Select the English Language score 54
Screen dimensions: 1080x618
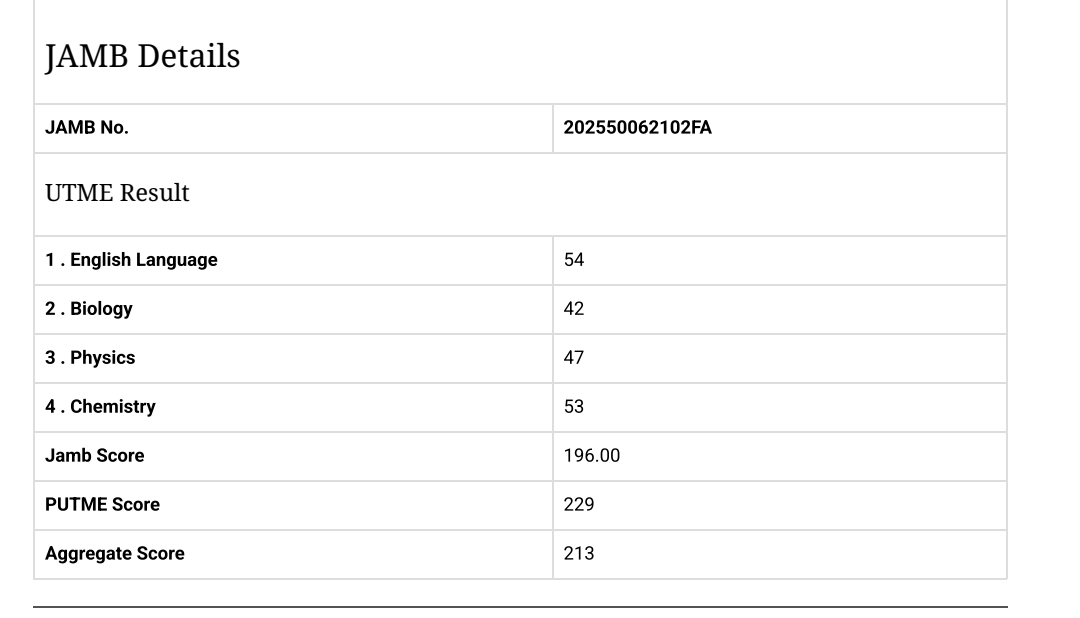(574, 260)
